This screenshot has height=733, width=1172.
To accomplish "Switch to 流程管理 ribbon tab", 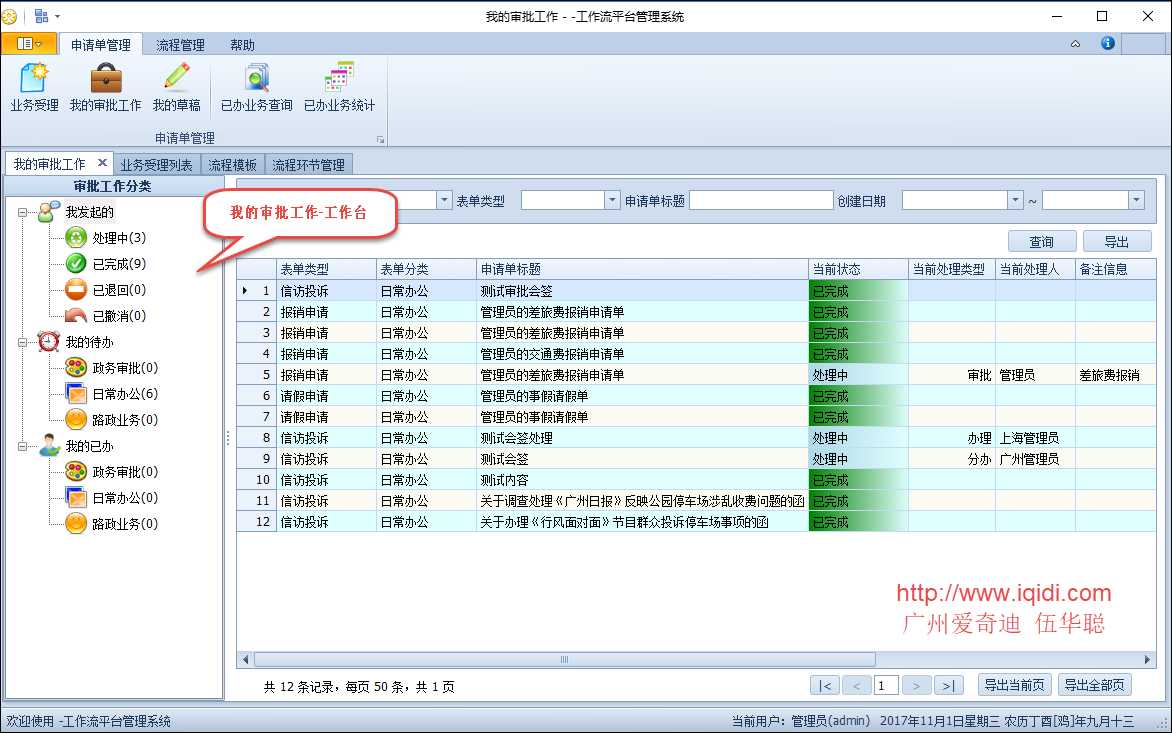I will [x=180, y=45].
